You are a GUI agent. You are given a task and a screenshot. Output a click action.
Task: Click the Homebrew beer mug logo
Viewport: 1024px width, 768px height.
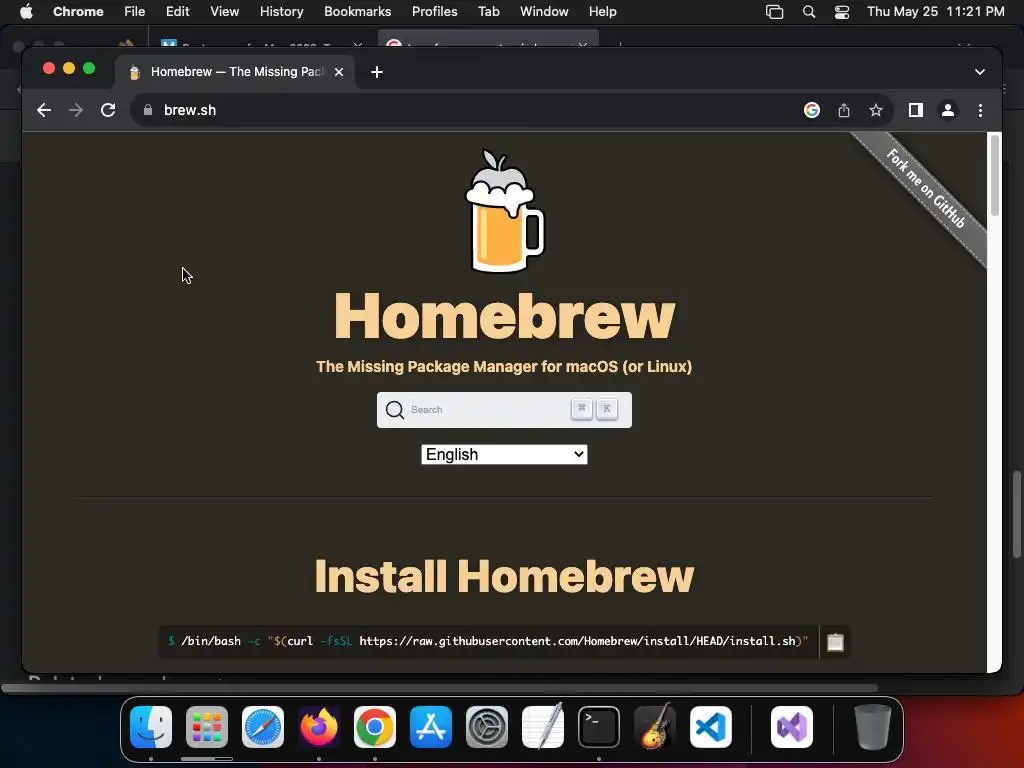click(504, 210)
